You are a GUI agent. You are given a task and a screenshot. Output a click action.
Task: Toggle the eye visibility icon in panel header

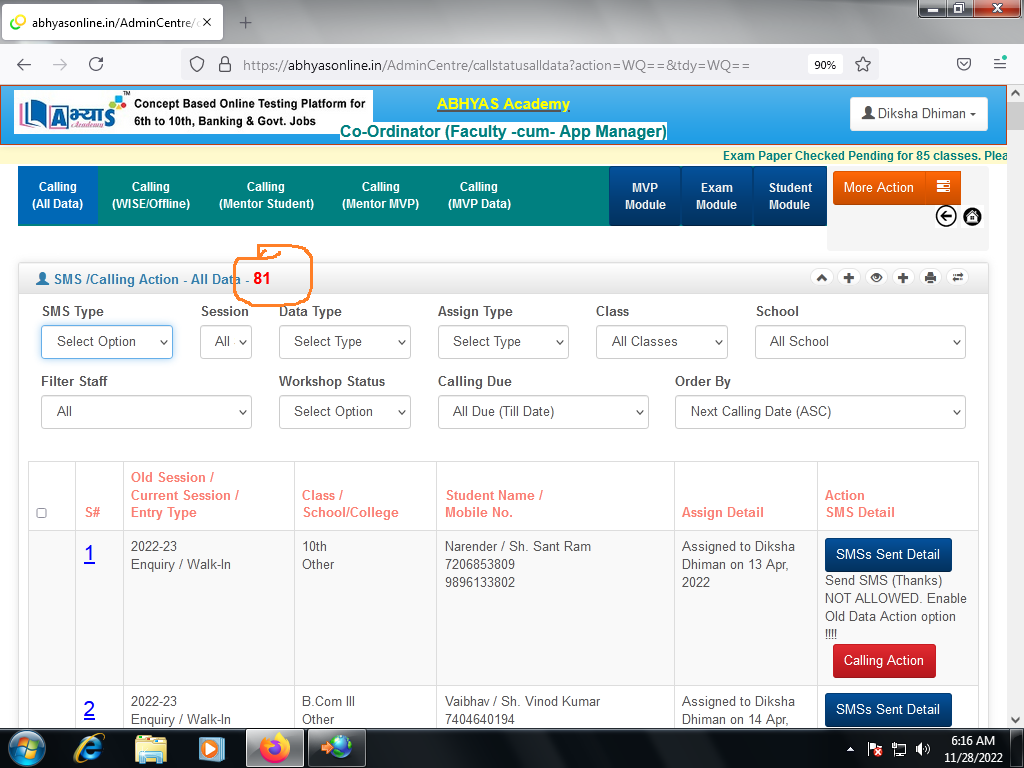tap(876, 278)
